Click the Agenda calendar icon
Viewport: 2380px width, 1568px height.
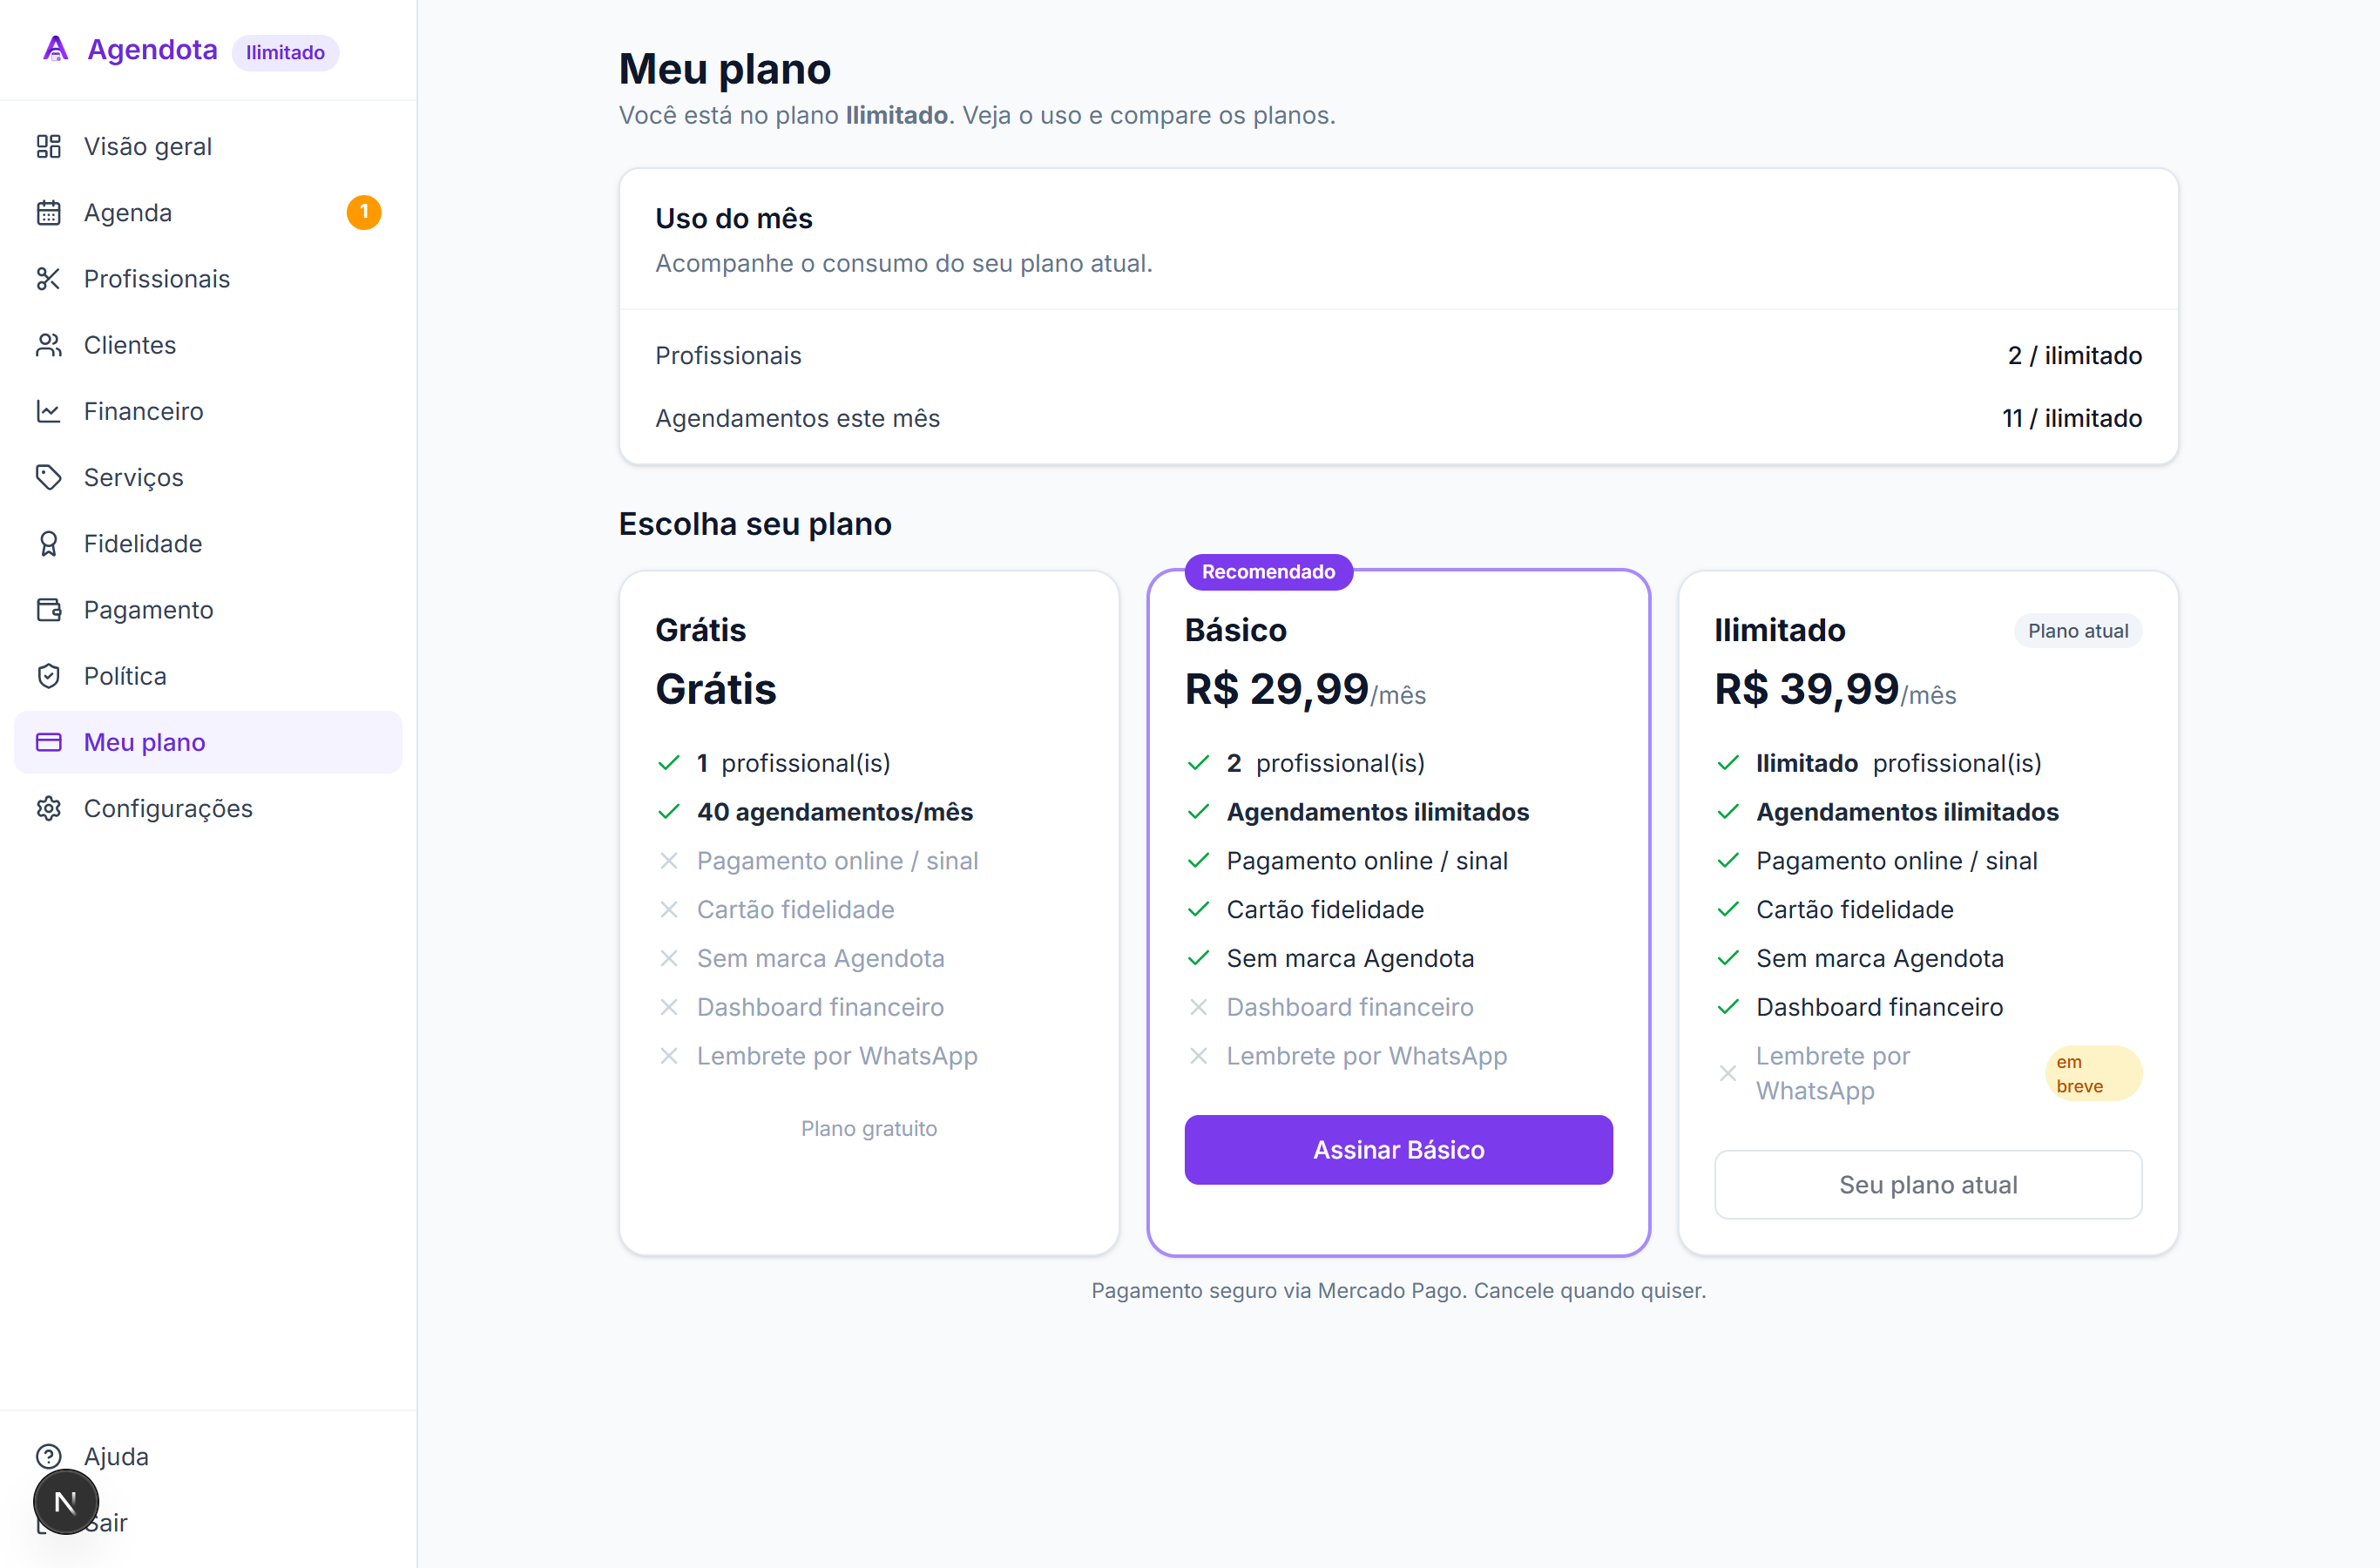click(x=49, y=213)
